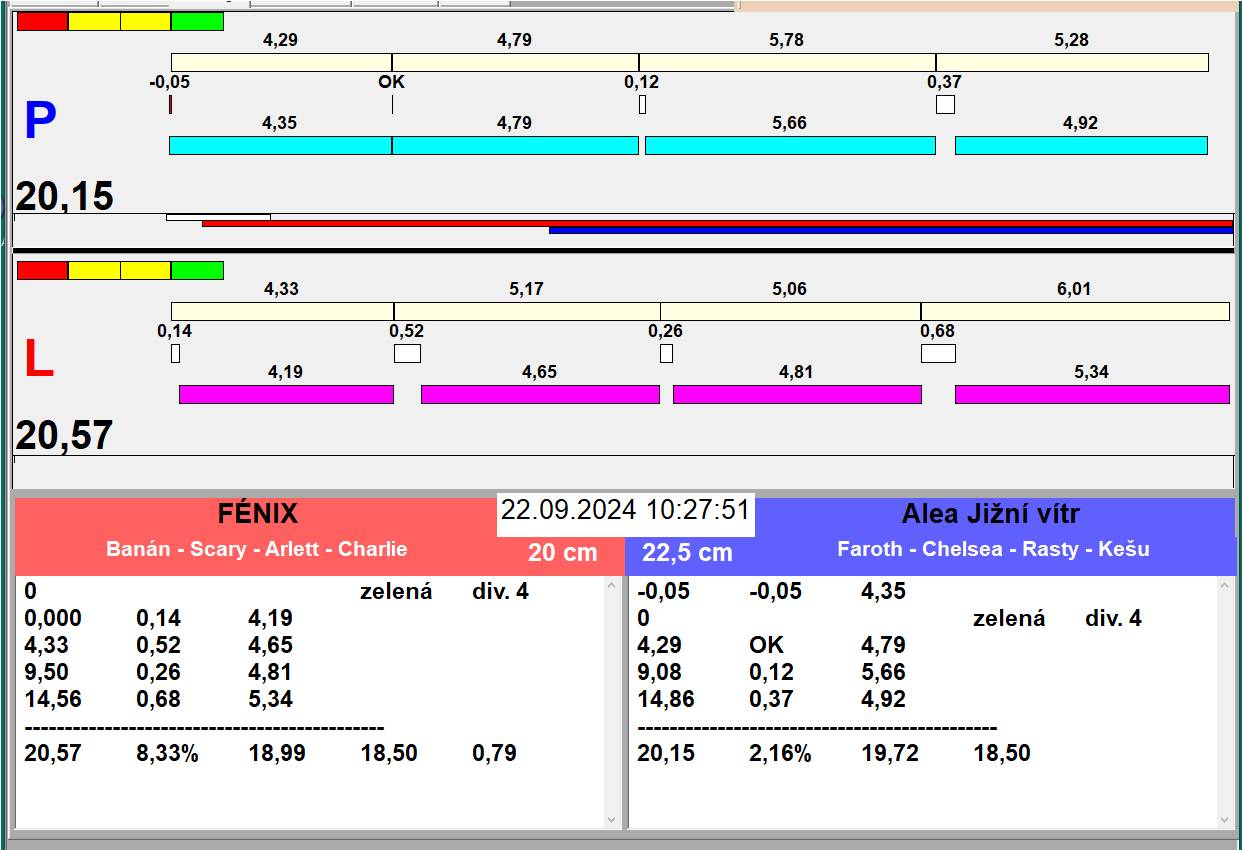Image resolution: width=1242 pixels, height=850 pixels.
Task: Click the red start light in P lane
Action: [x=42, y=21]
